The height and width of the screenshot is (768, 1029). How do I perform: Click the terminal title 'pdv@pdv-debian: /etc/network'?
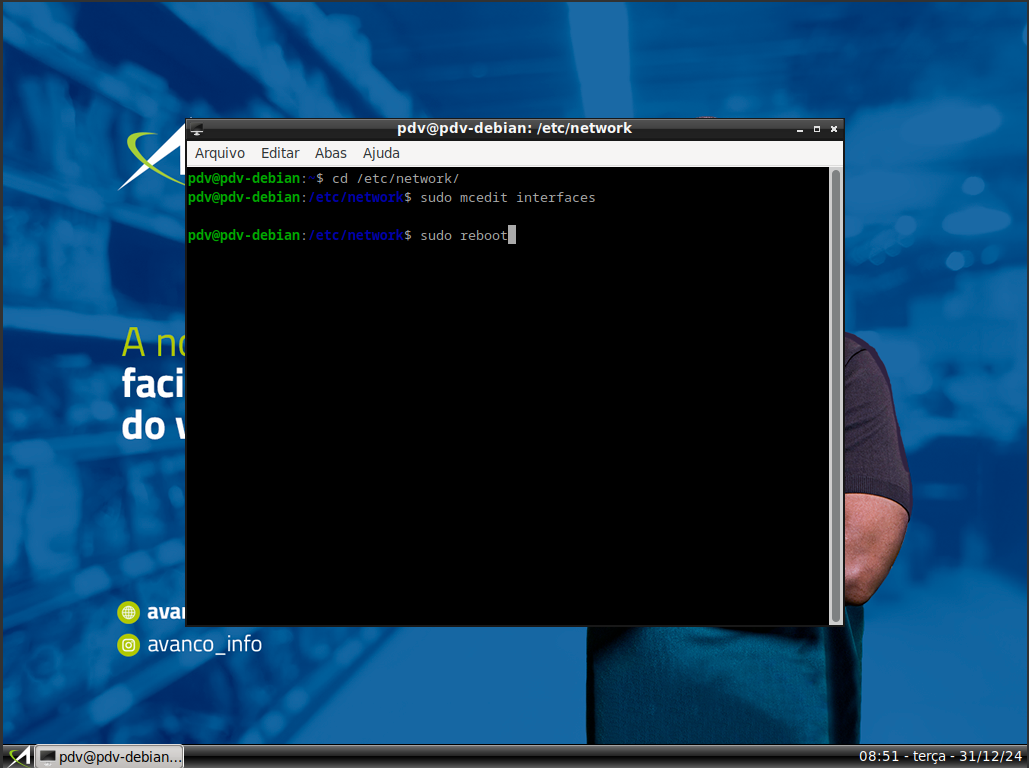point(514,128)
